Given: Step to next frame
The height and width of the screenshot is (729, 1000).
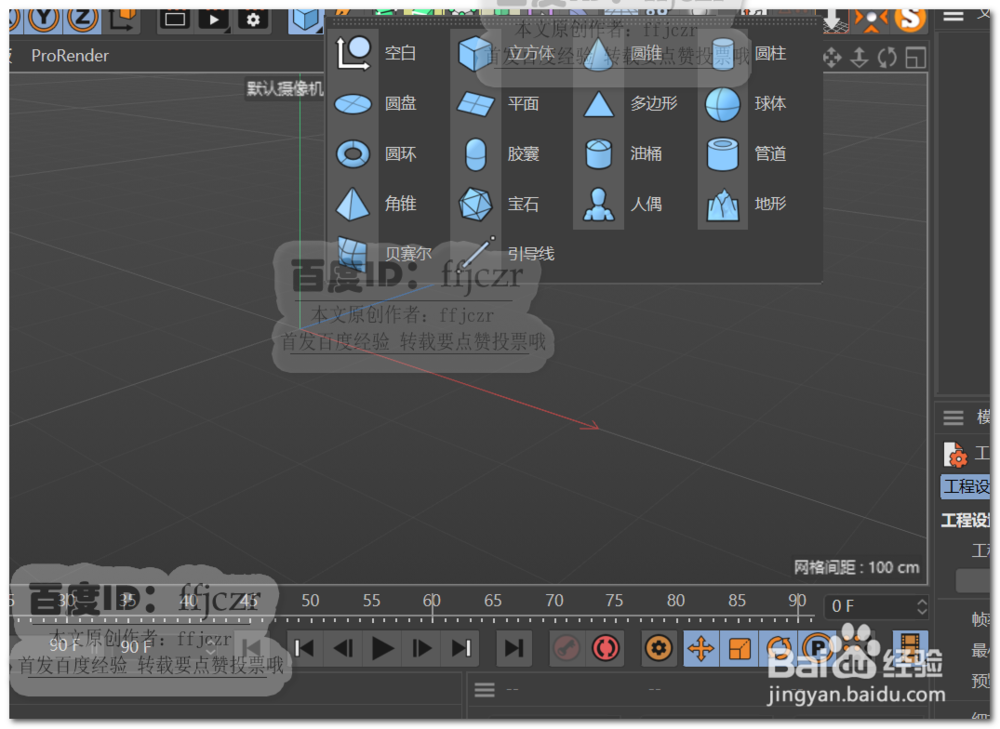Looking at the screenshot, I should coord(422,649).
